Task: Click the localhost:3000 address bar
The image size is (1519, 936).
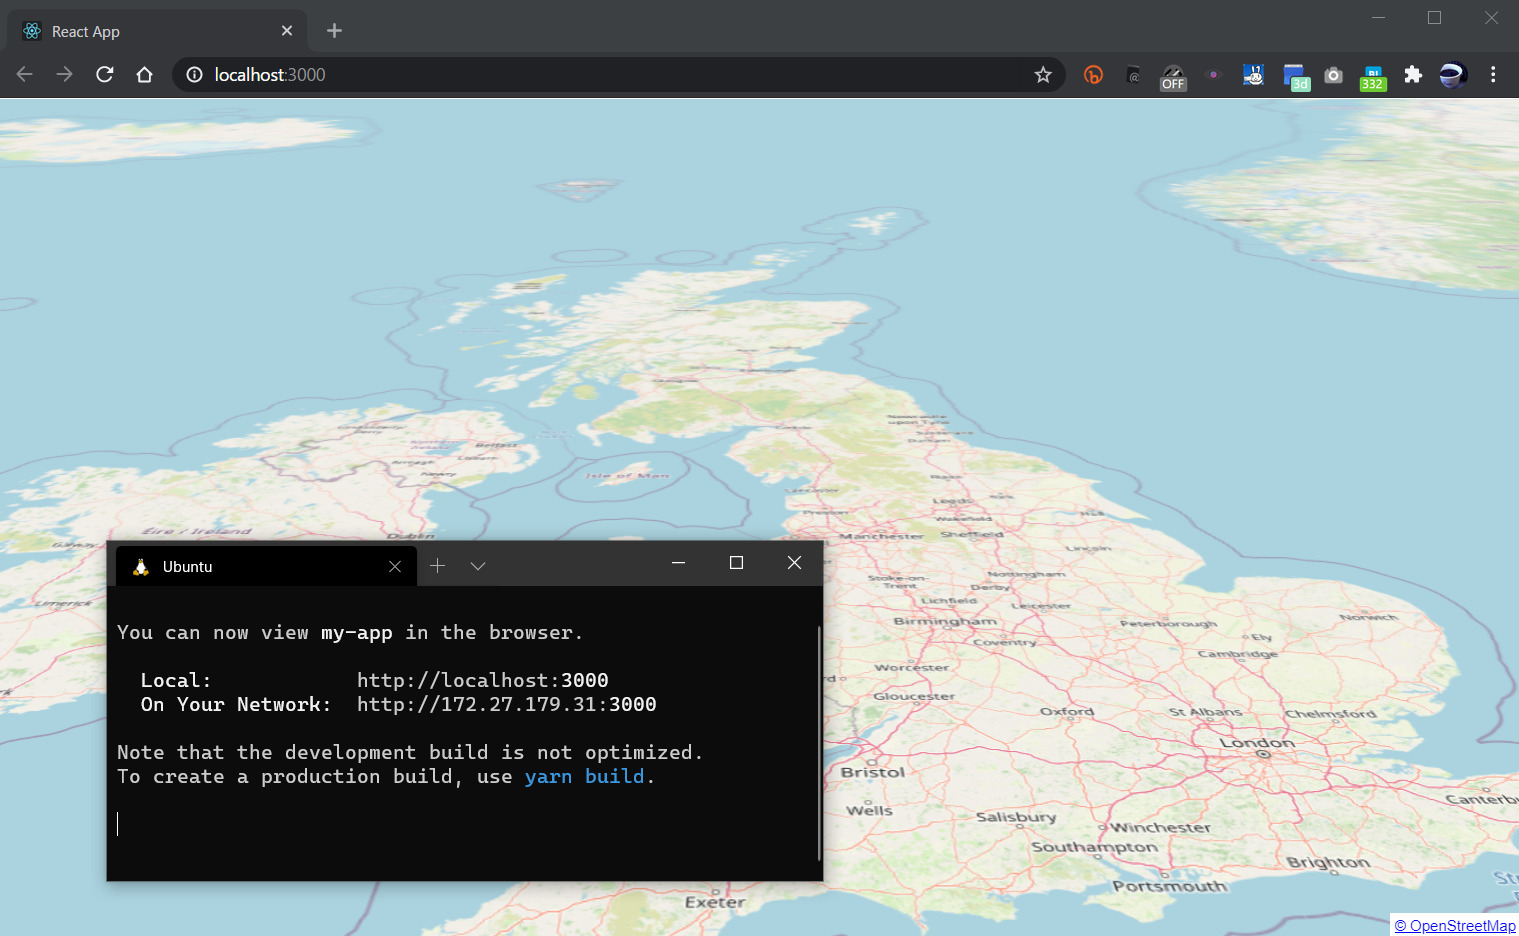Action: 600,75
